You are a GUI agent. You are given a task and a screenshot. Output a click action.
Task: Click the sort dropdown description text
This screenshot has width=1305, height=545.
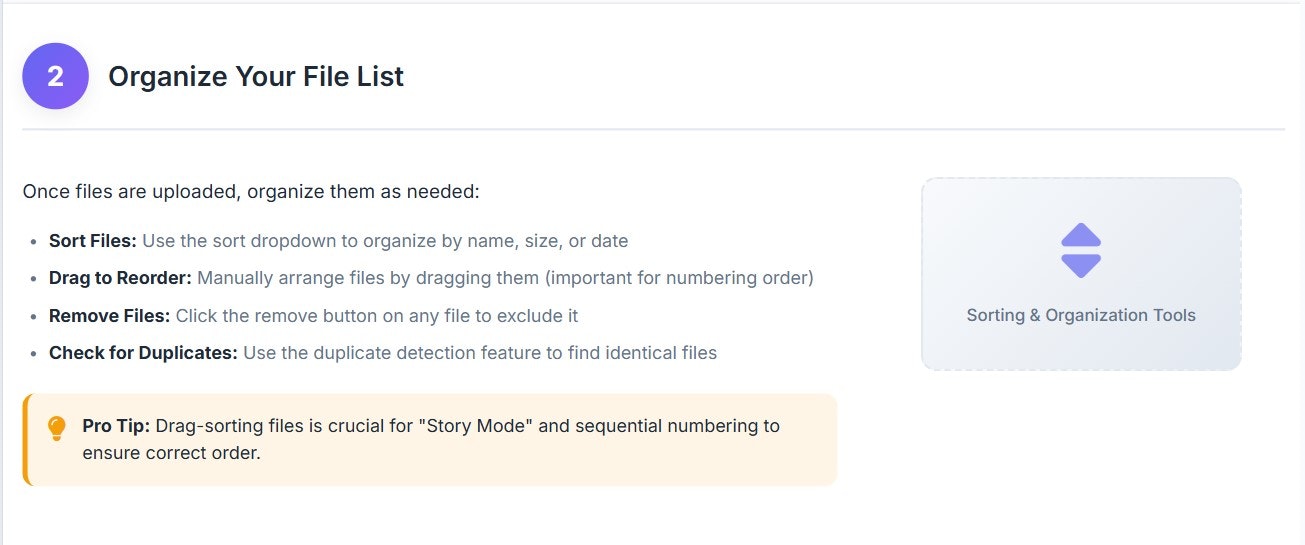385,241
